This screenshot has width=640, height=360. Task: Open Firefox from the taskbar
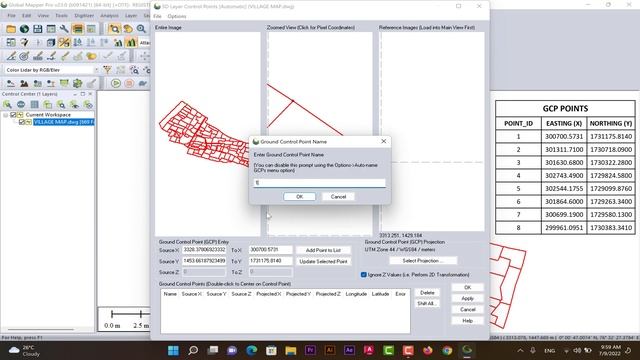click(x=427, y=350)
